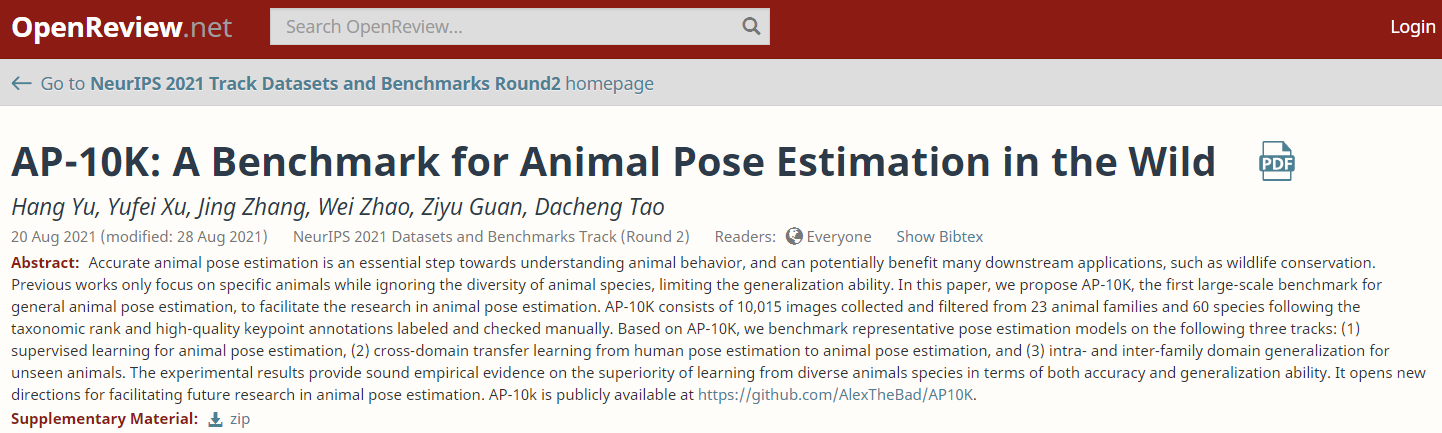The height and width of the screenshot is (433, 1442).
Task: Click the globe icon beside Everyone
Action: 794,237
